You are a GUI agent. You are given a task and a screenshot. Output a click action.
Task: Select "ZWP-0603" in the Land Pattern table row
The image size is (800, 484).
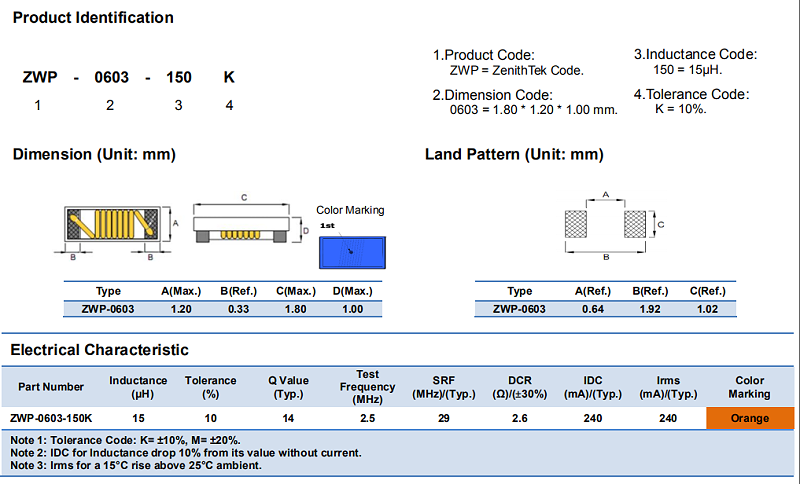[519, 310]
